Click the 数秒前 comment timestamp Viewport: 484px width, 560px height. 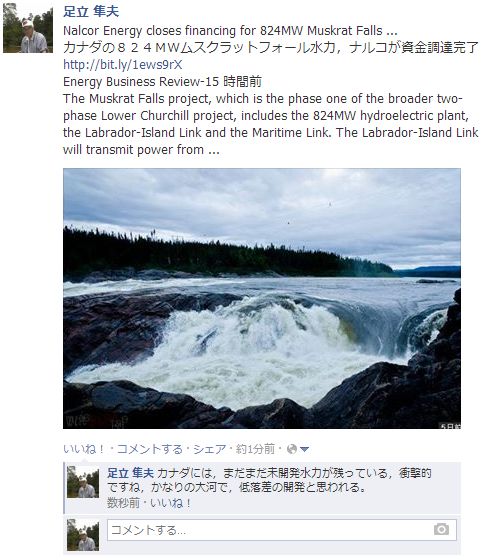coord(123,503)
